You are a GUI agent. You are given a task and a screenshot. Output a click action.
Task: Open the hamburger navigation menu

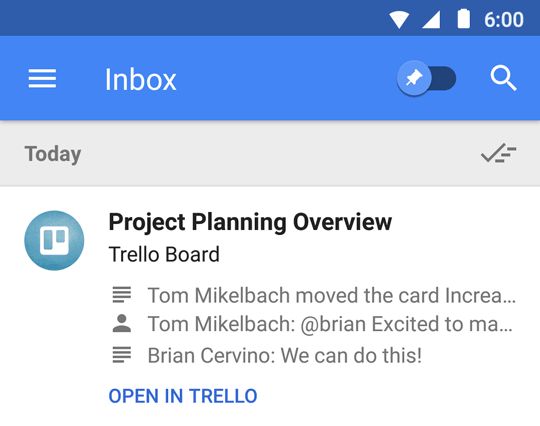click(x=42, y=79)
